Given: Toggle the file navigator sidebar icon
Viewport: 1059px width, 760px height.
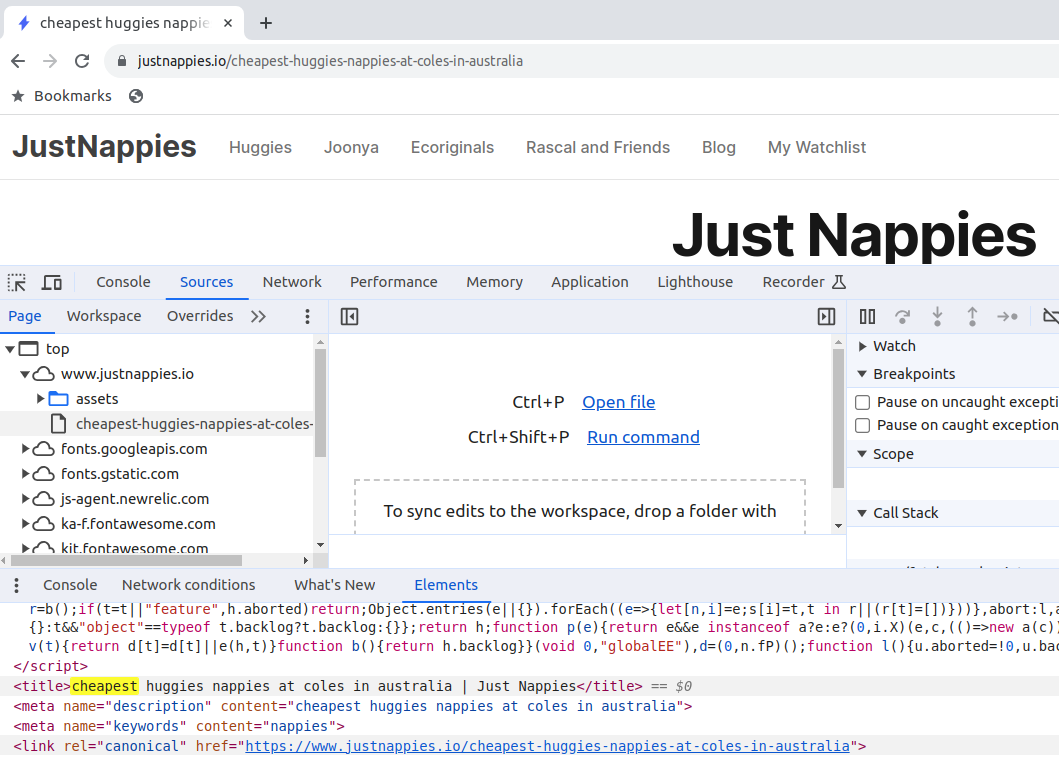Looking at the screenshot, I should pos(349,316).
